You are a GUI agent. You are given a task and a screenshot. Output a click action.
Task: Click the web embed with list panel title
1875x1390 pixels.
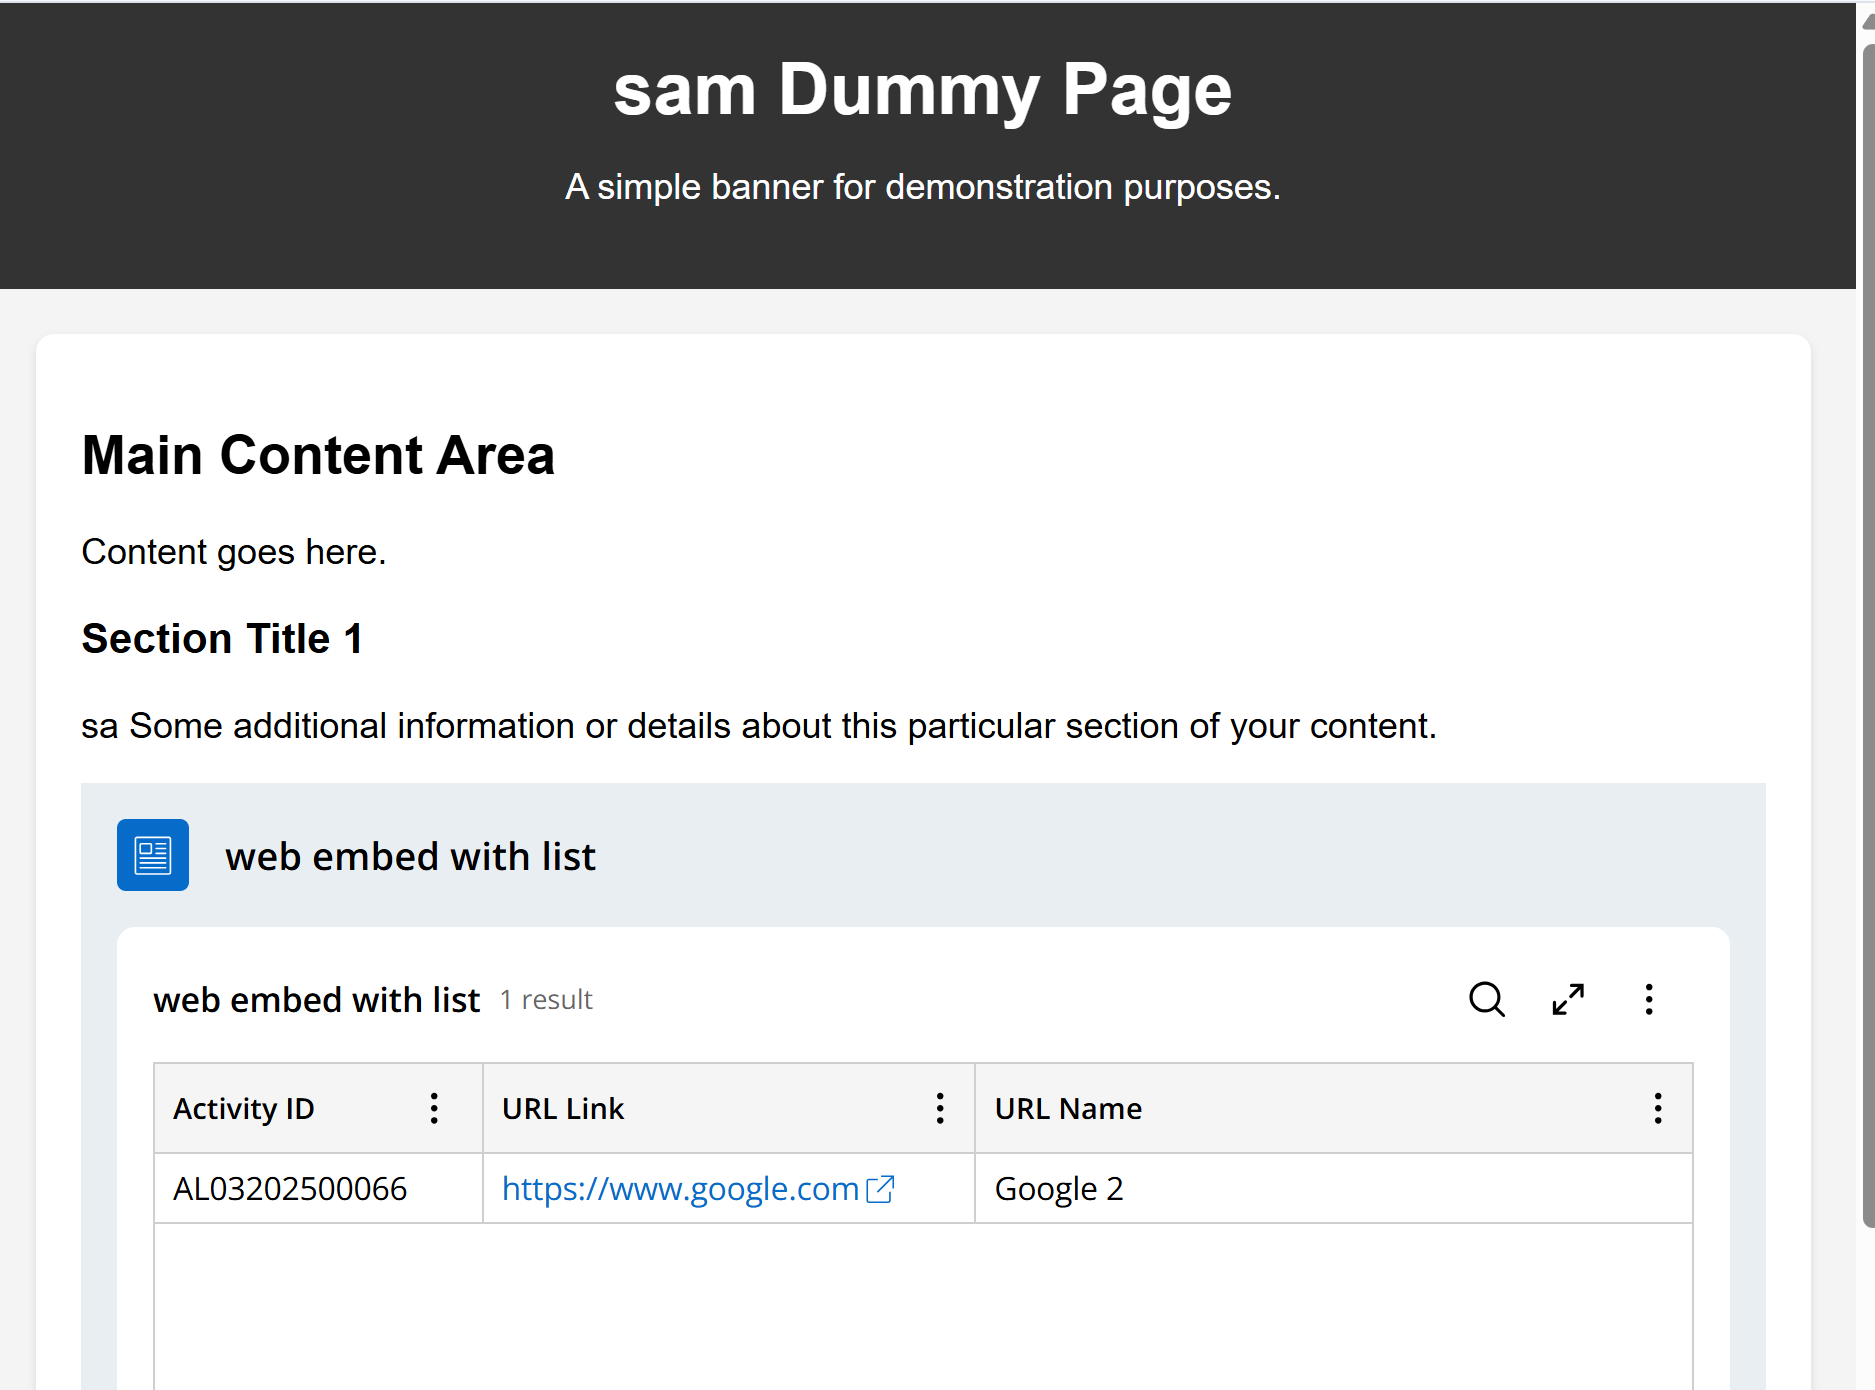click(x=410, y=857)
